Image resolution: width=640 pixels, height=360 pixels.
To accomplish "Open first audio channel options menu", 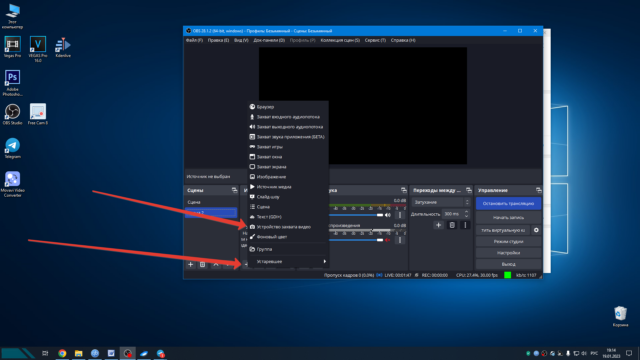I will click(400, 215).
